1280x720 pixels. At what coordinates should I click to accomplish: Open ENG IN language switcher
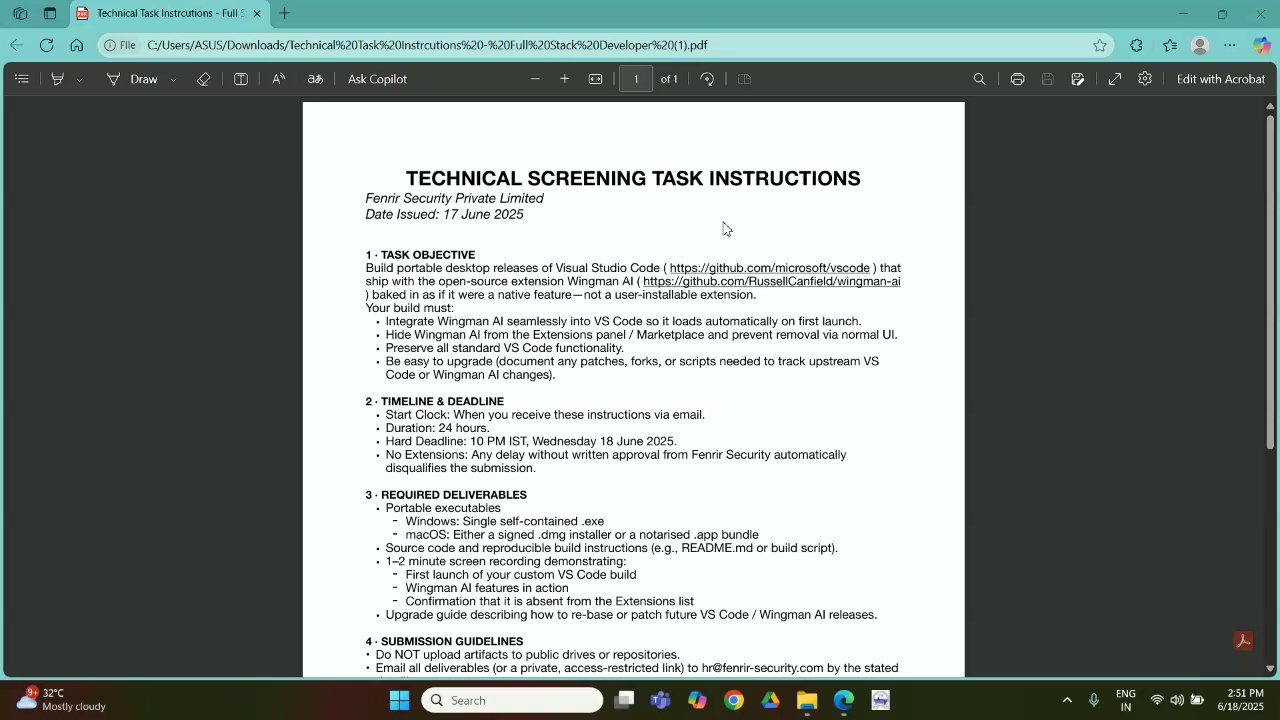pos(1125,700)
